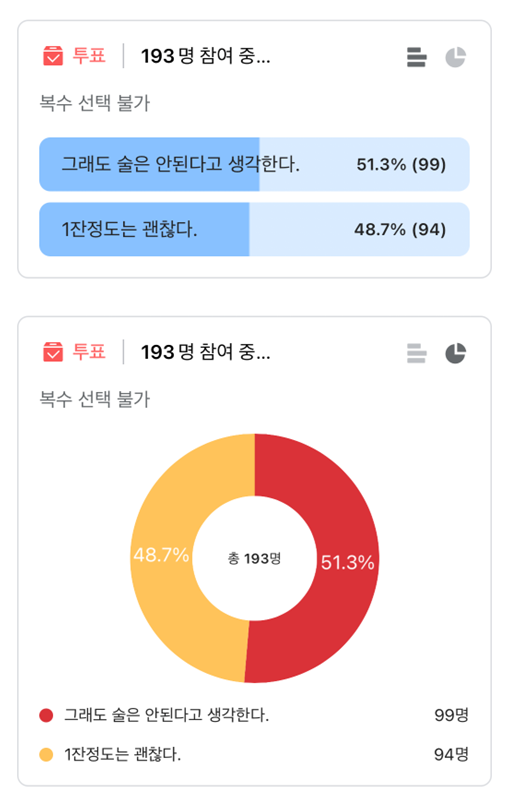The image size is (508, 805).
Task: Click active pie chart icon in bottom poll
Action: [455, 353]
